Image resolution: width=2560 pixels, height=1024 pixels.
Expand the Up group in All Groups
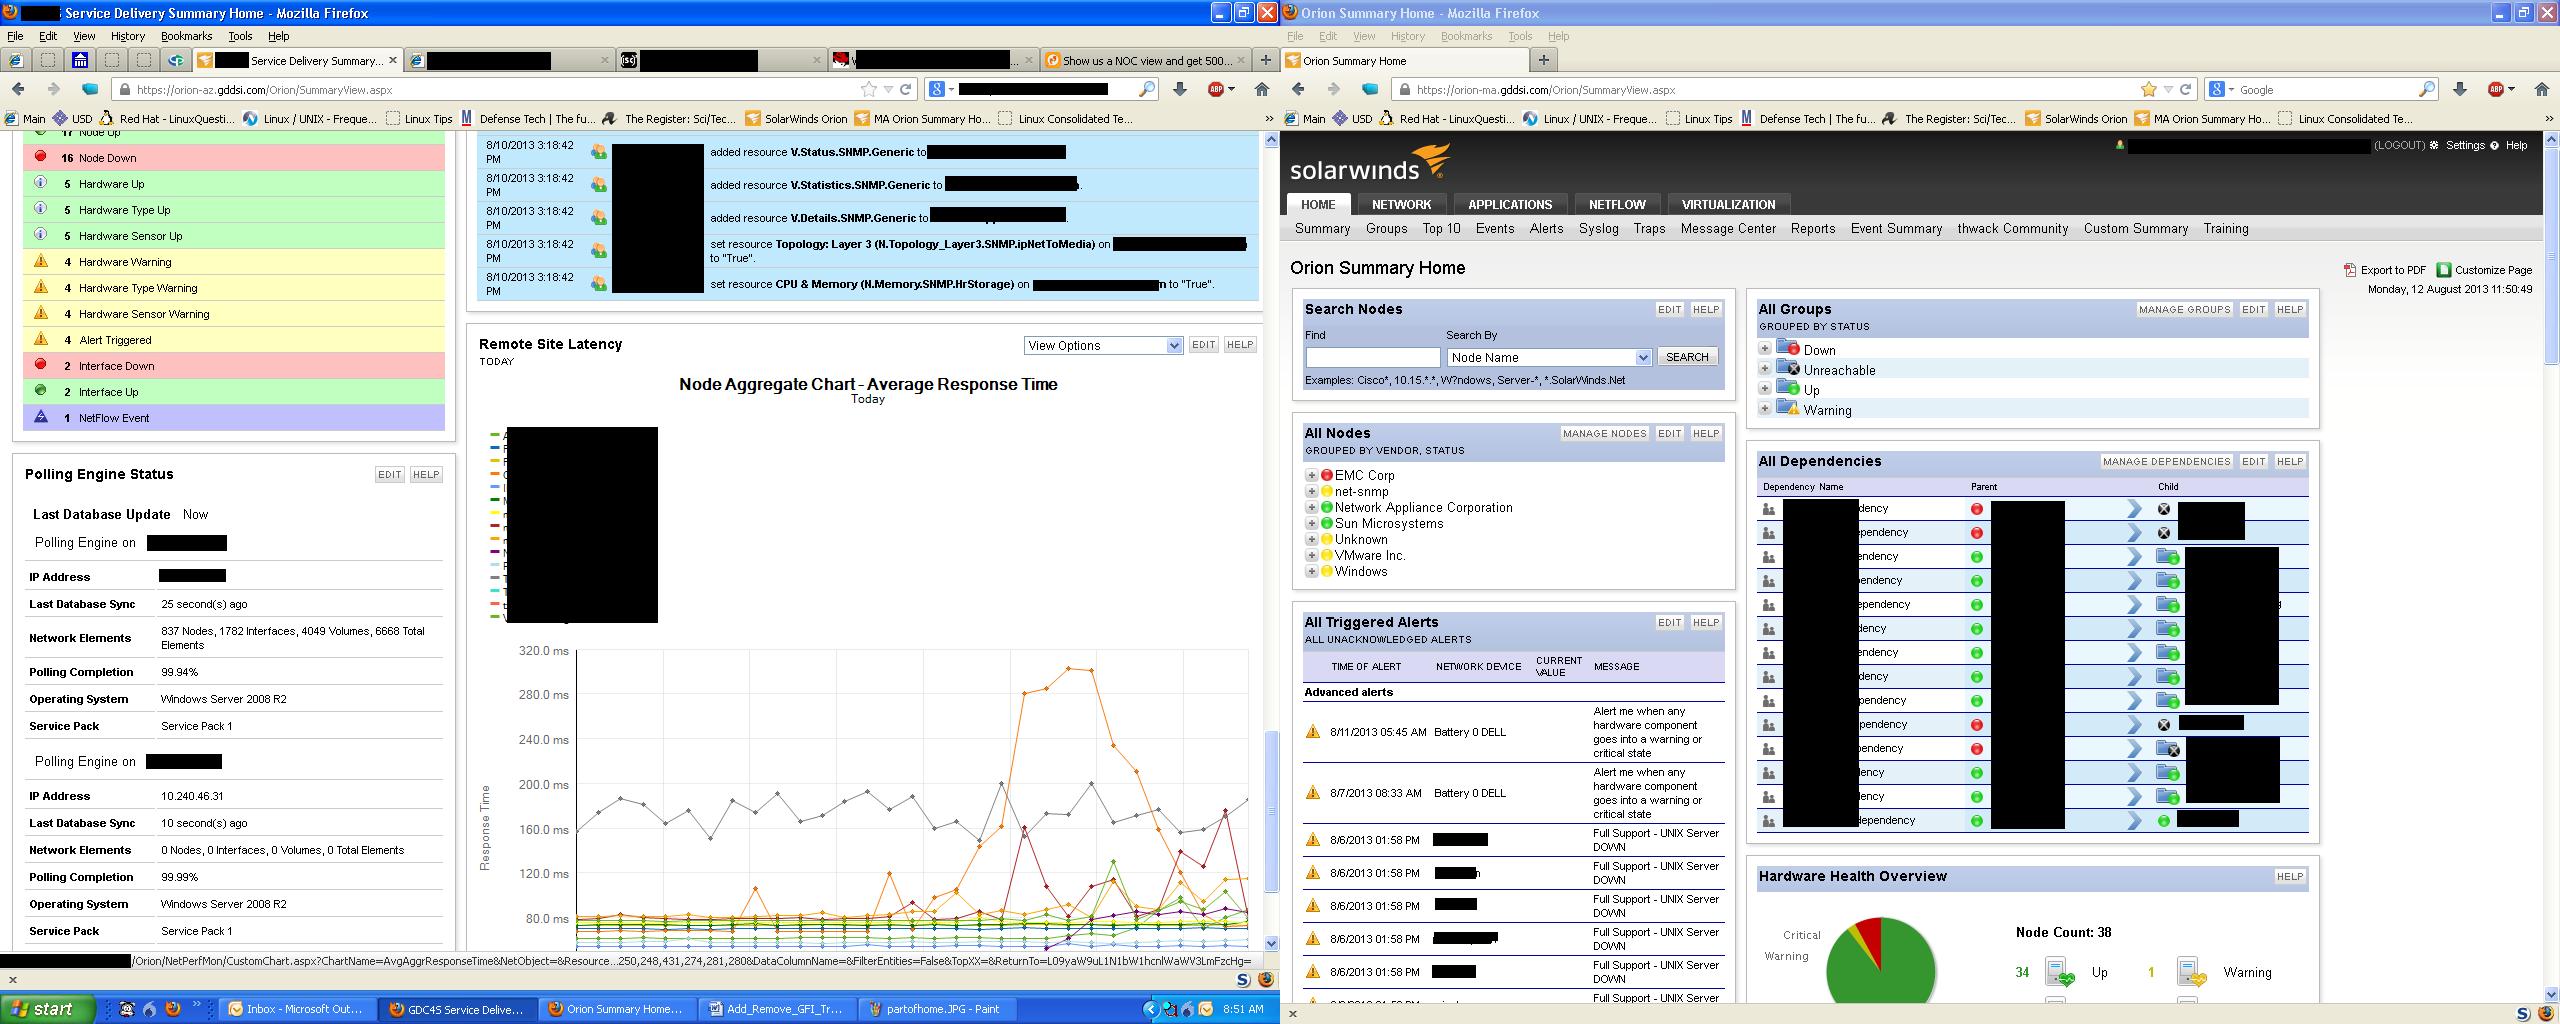click(1765, 389)
